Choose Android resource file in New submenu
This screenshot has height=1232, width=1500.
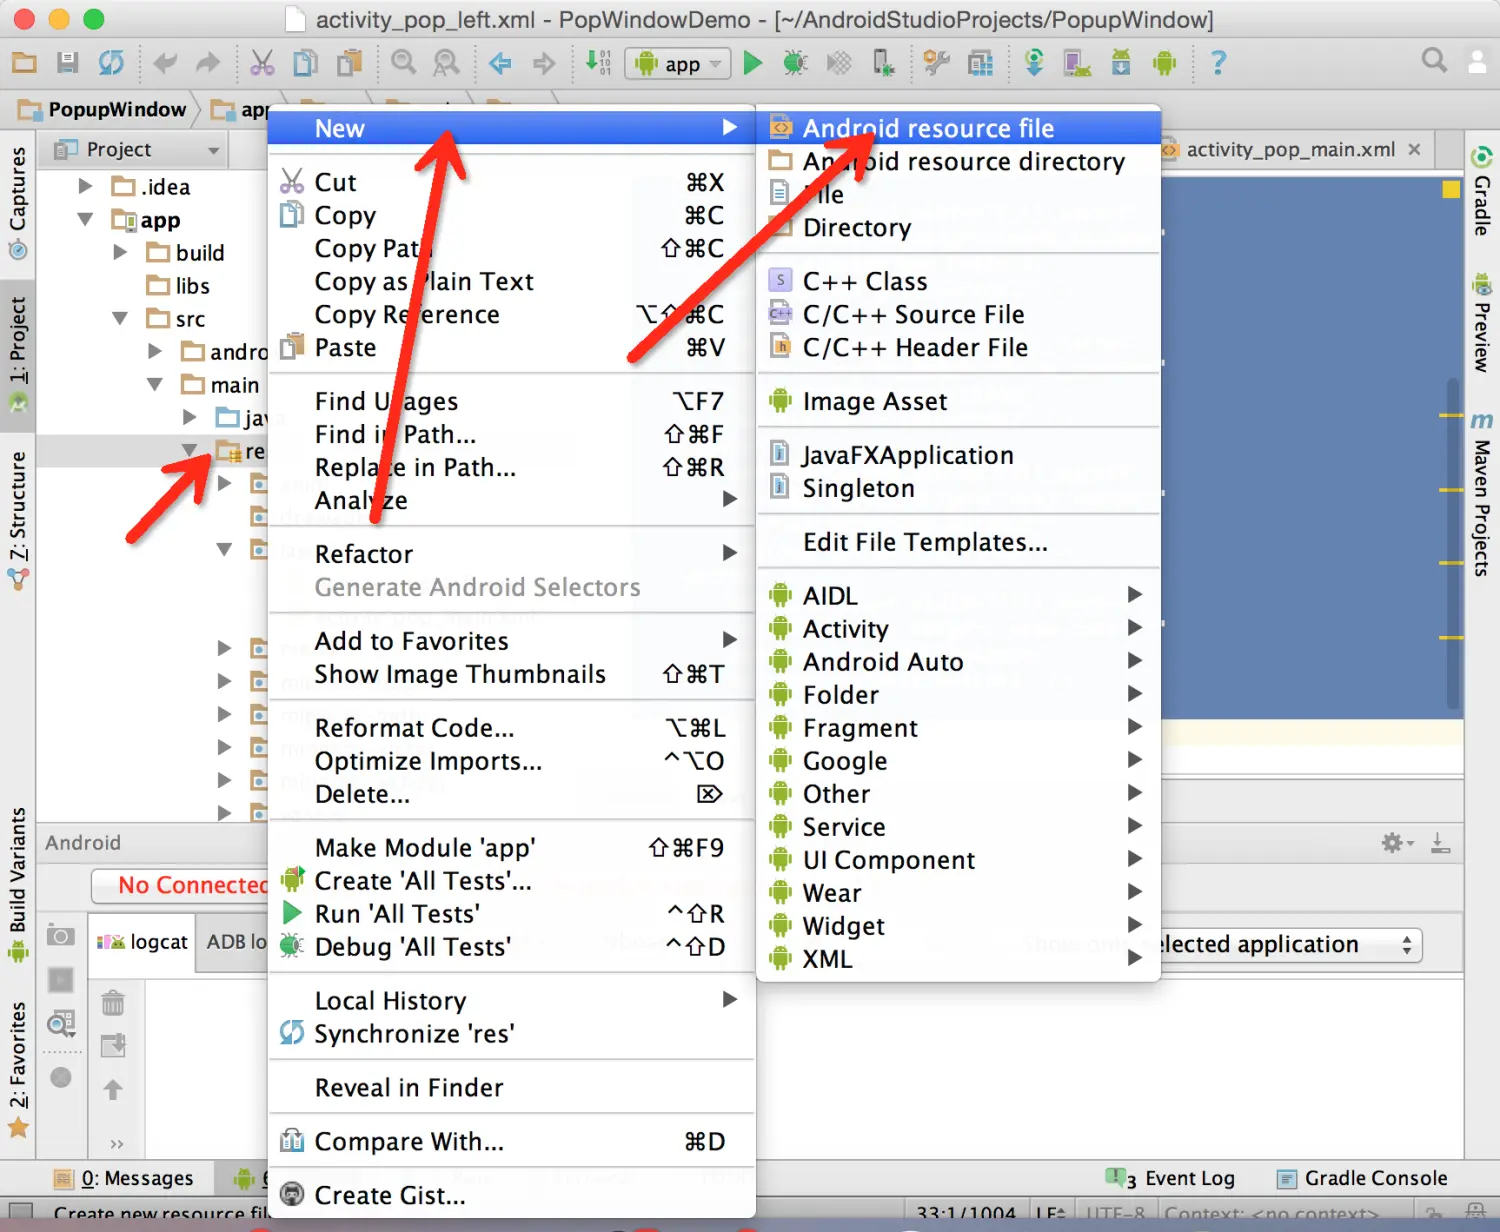click(958, 128)
